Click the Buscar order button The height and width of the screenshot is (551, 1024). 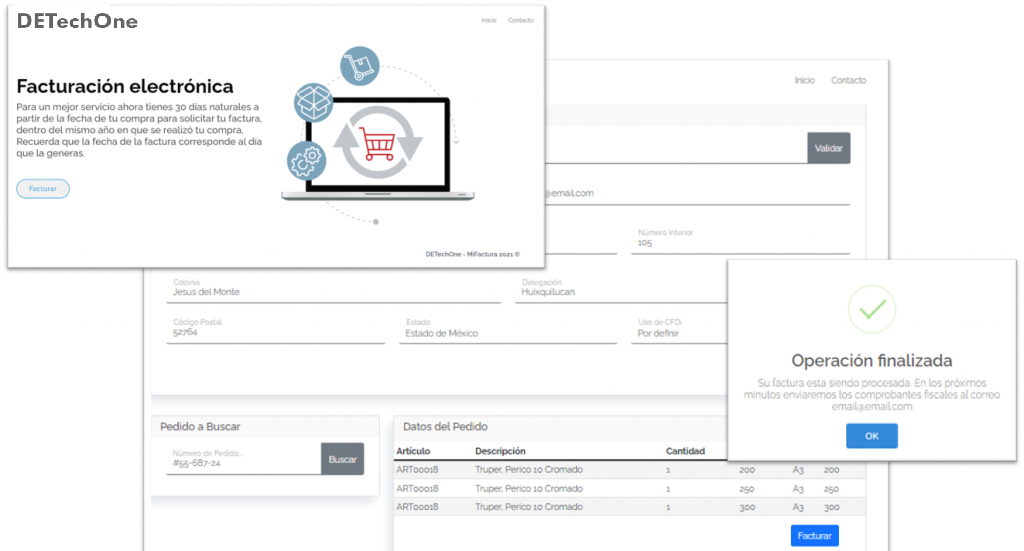pyautogui.click(x=342, y=459)
